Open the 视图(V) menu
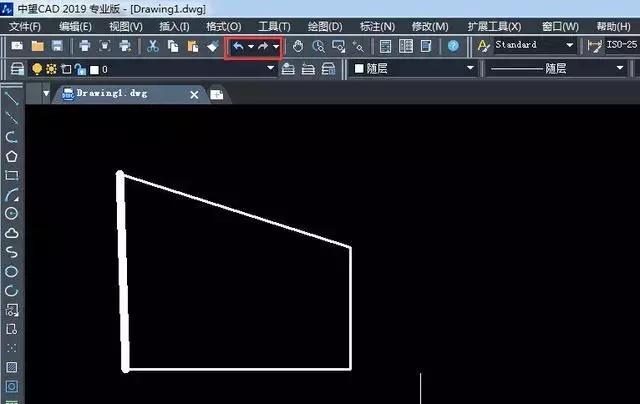This screenshot has width=640, height=404. [126, 27]
